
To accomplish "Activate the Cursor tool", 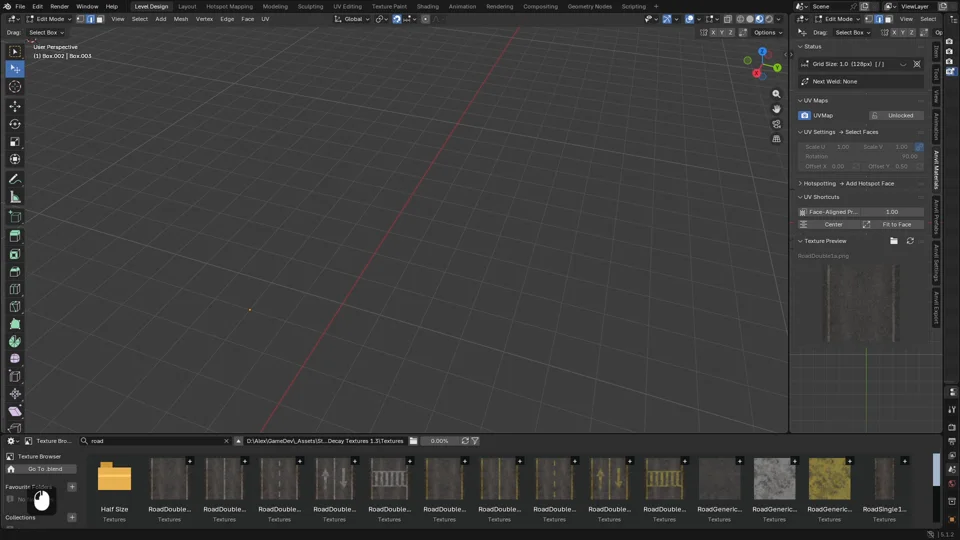I will click(x=15, y=87).
